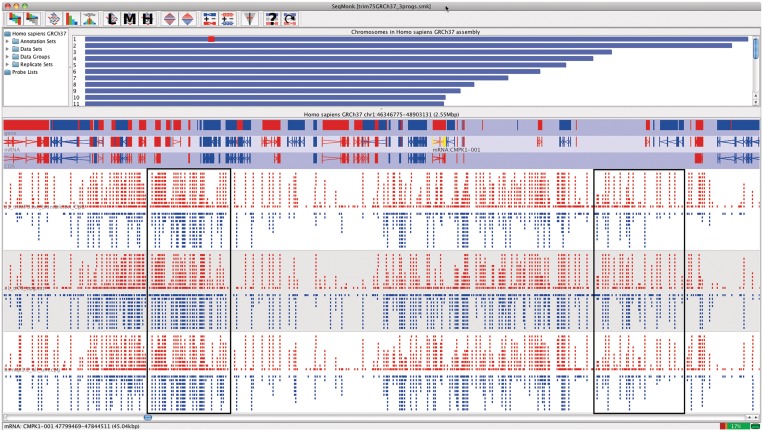Click the bold M toolbar icon
763x432 pixels.
[x=130, y=18]
